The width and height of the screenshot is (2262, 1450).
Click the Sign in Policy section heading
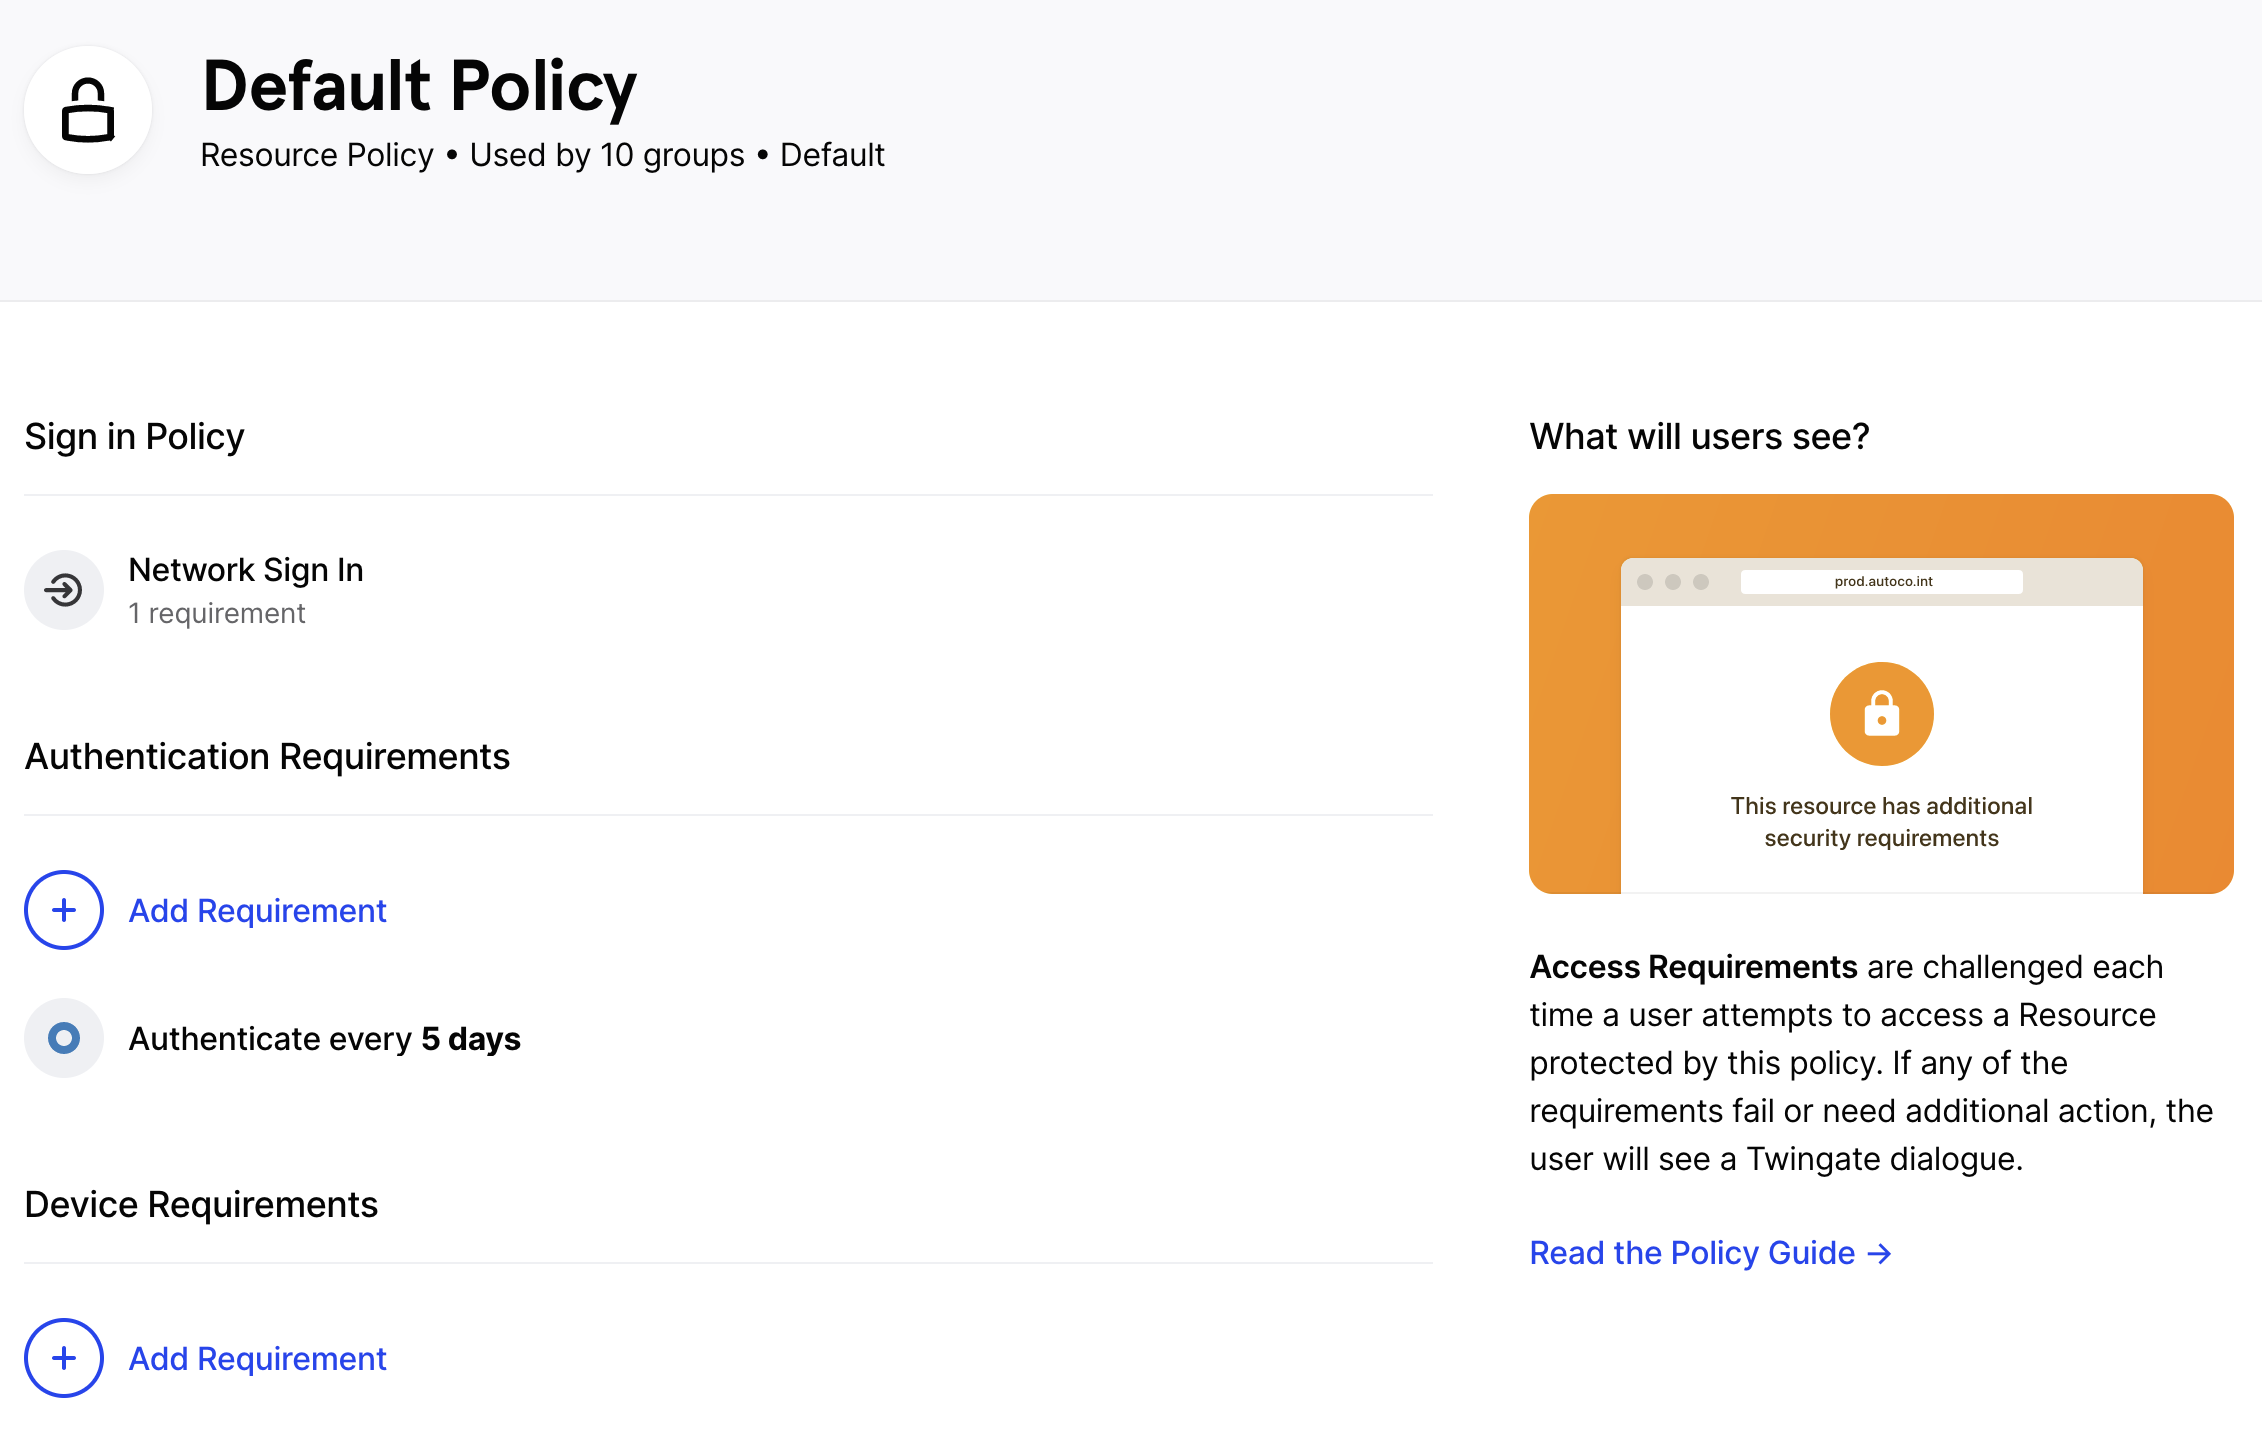(134, 437)
